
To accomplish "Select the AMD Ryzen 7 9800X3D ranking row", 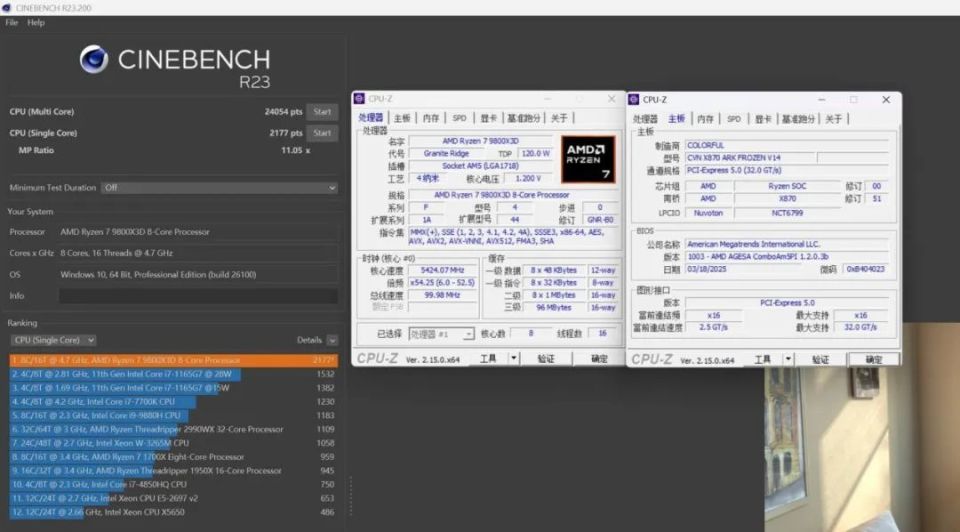I will click(173, 360).
